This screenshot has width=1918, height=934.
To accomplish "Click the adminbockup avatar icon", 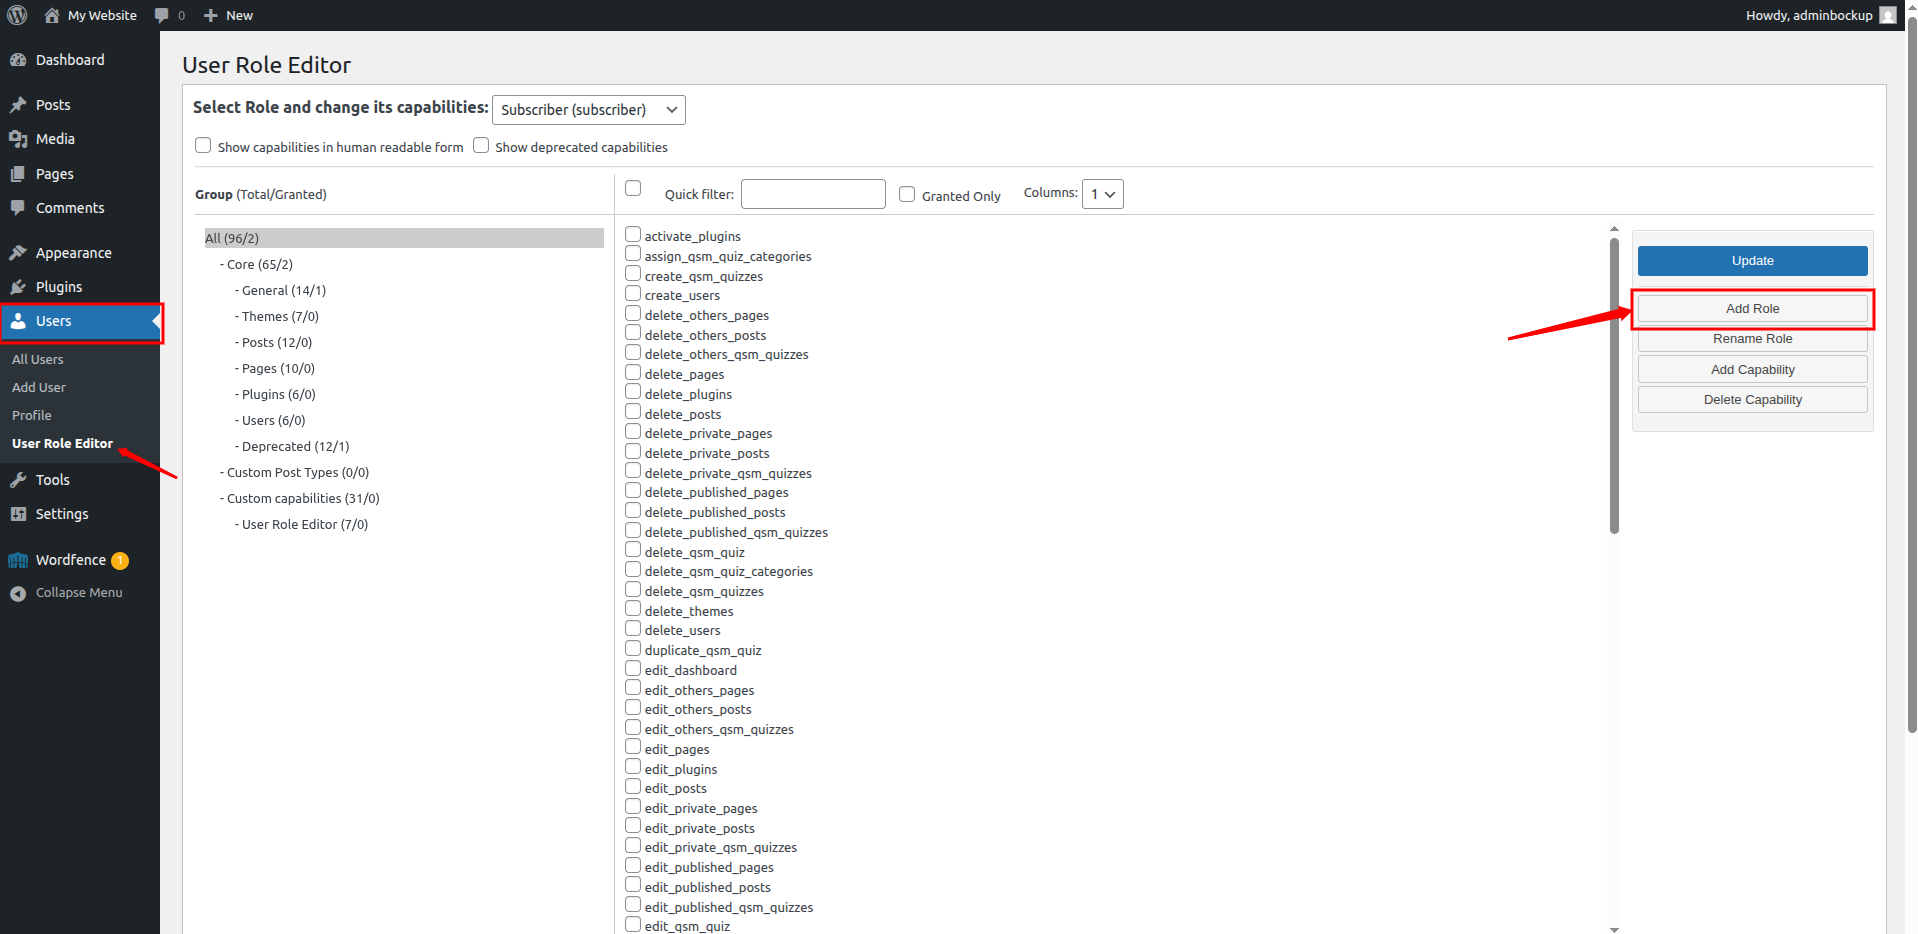I will pos(1887,15).
